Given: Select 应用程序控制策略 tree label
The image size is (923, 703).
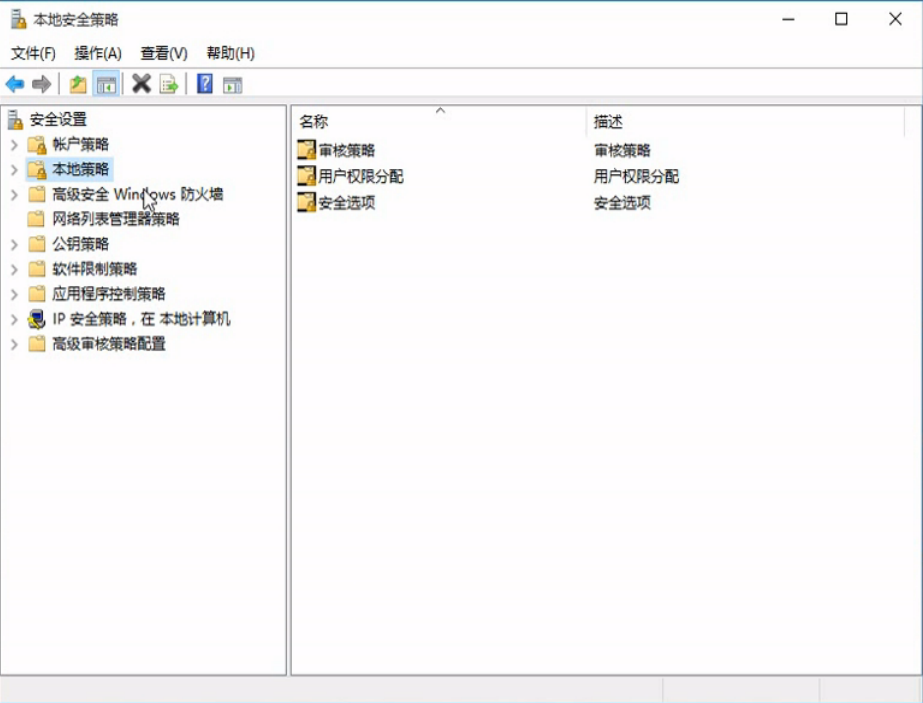Looking at the screenshot, I should pyautogui.click(x=108, y=294).
